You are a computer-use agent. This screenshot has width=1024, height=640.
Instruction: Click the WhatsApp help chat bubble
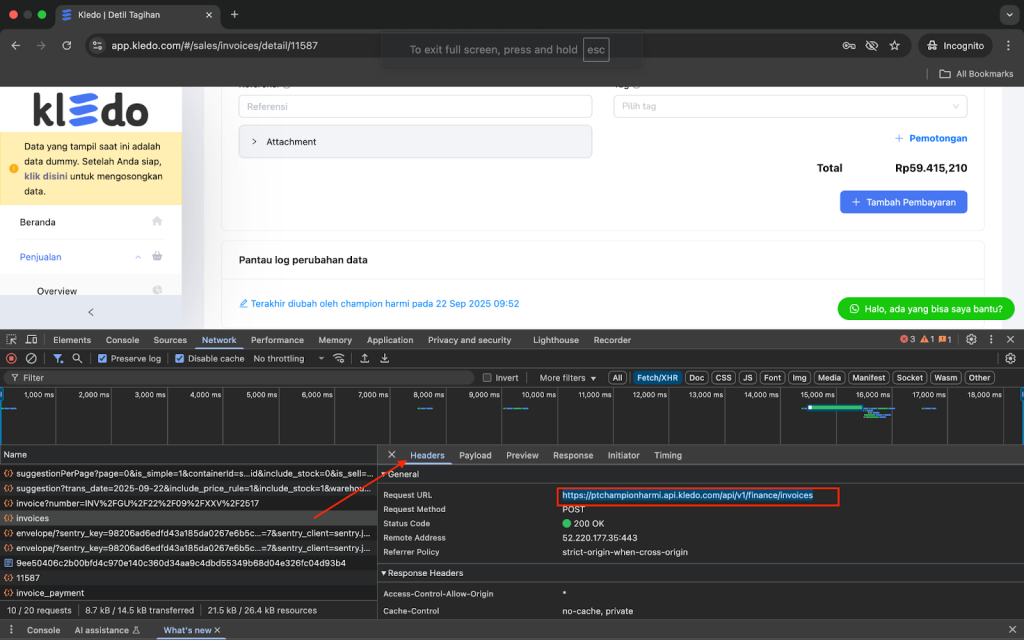click(925, 309)
